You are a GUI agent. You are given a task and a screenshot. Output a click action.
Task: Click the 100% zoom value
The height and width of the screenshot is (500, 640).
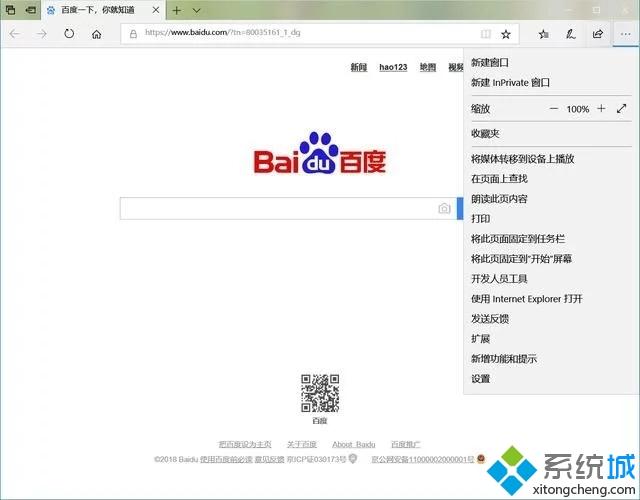[x=578, y=109]
